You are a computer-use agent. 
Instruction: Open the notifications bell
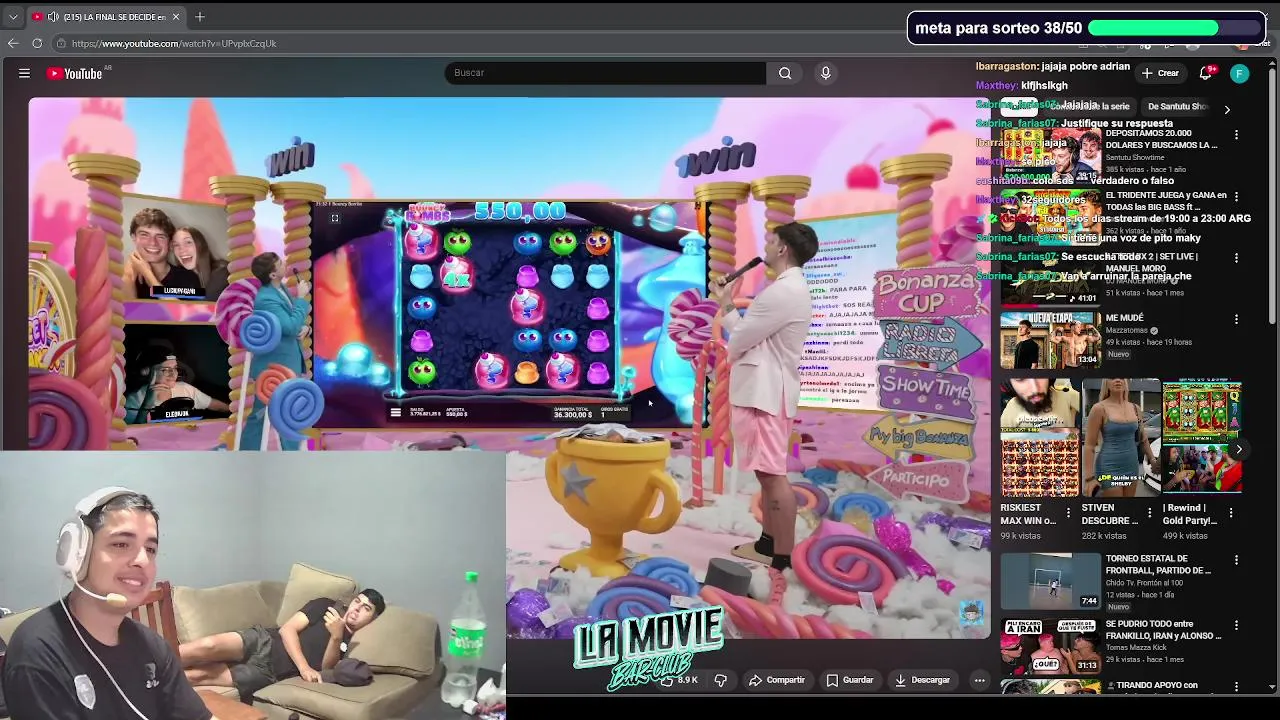tap(1206, 73)
